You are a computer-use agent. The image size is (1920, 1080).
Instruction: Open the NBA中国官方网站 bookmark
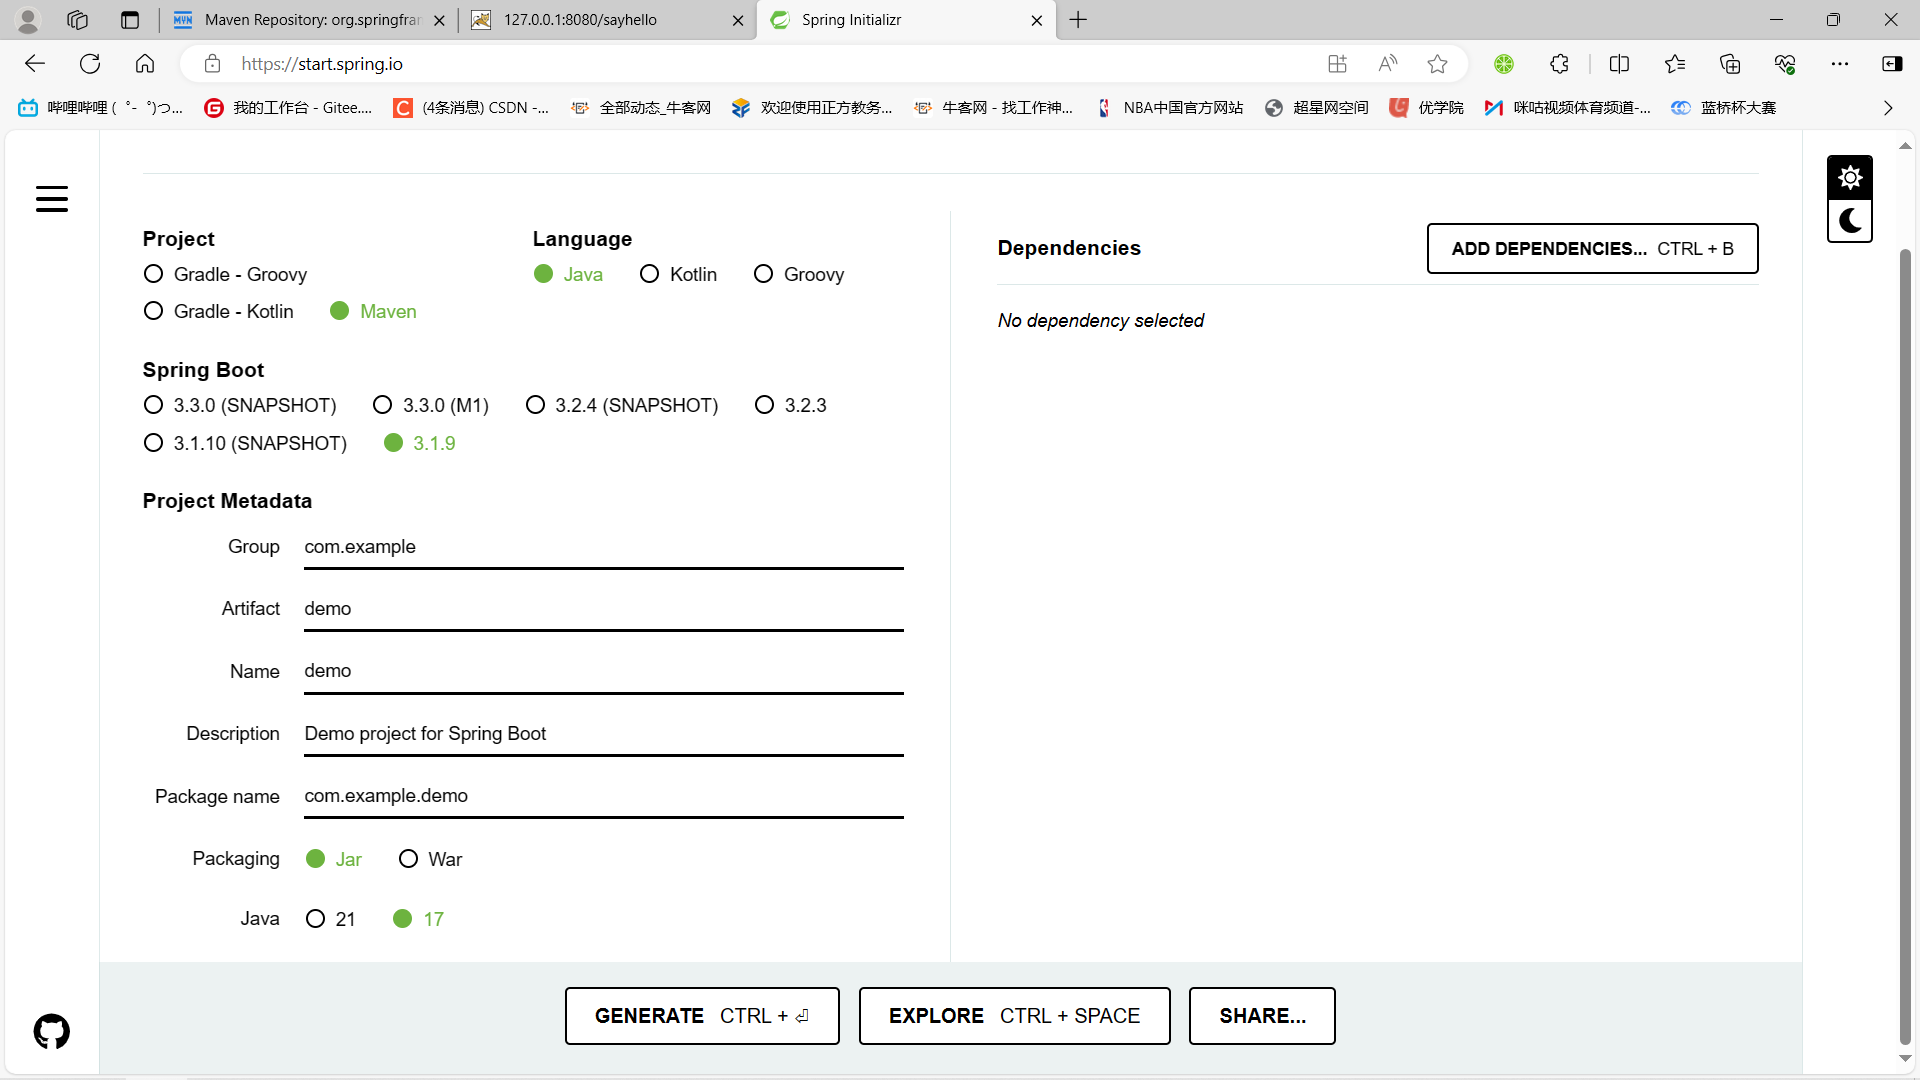click(1169, 108)
